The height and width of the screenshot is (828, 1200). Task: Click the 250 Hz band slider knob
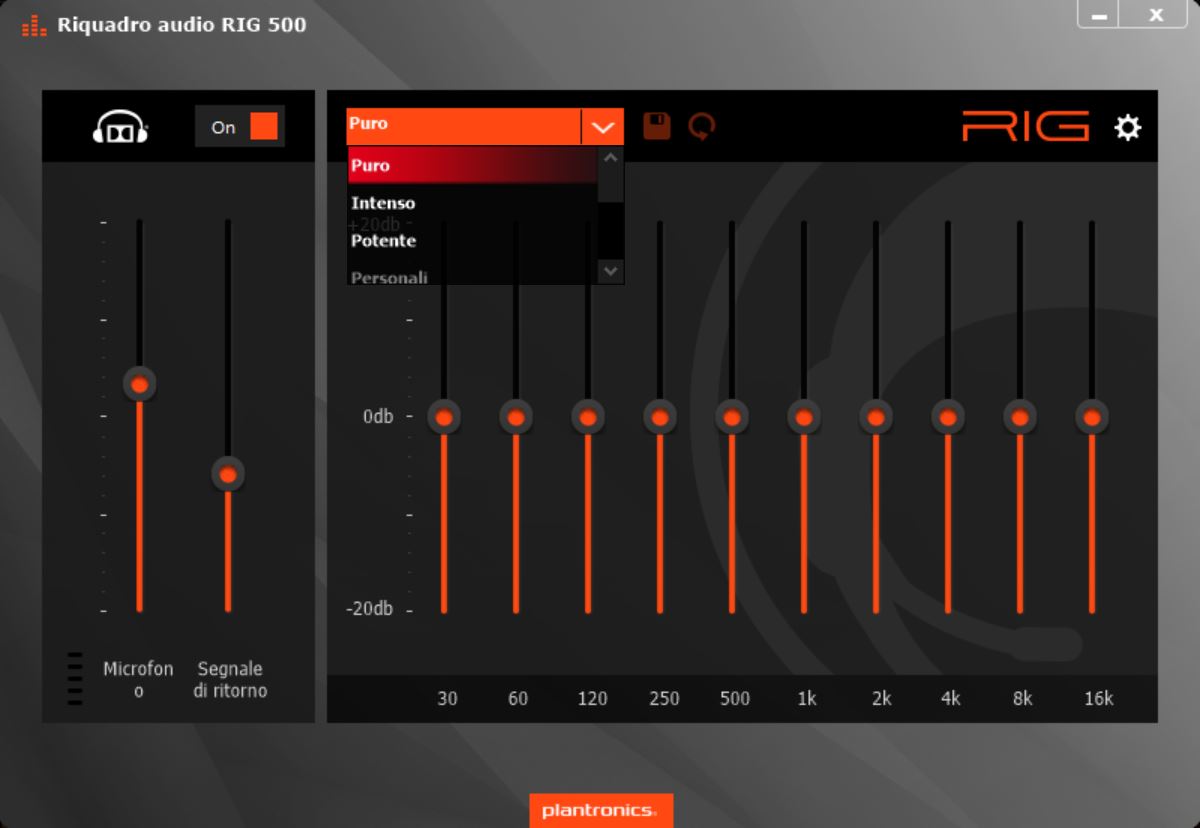click(x=660, y=417)
